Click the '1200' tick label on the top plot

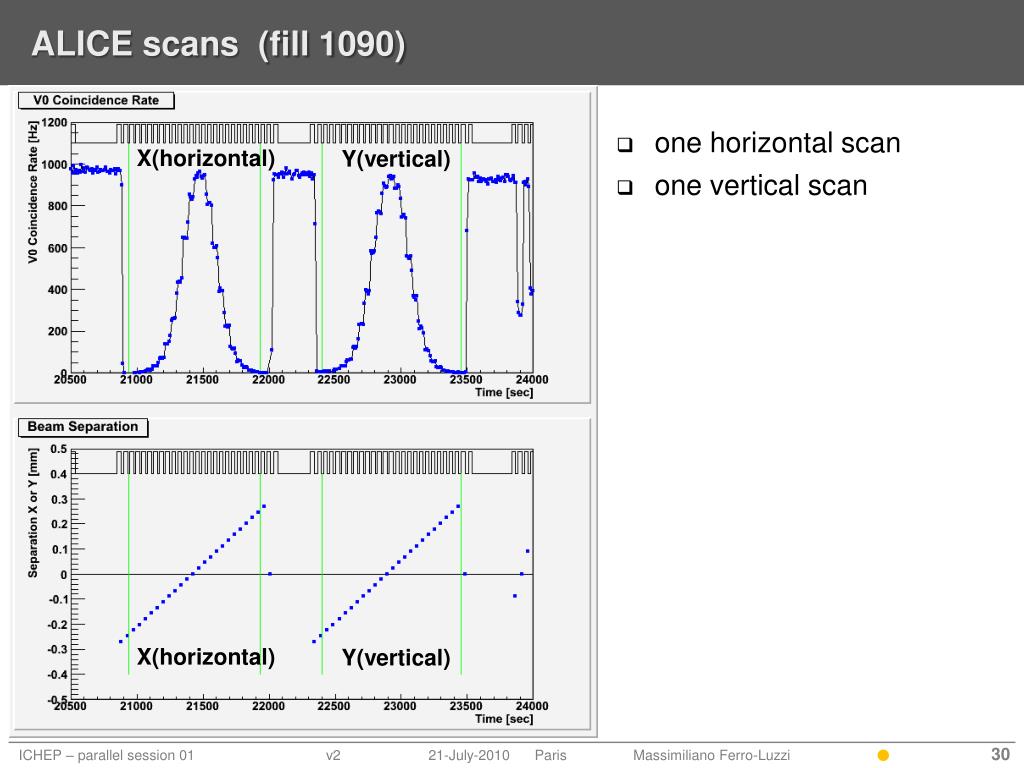coord(54,123)
